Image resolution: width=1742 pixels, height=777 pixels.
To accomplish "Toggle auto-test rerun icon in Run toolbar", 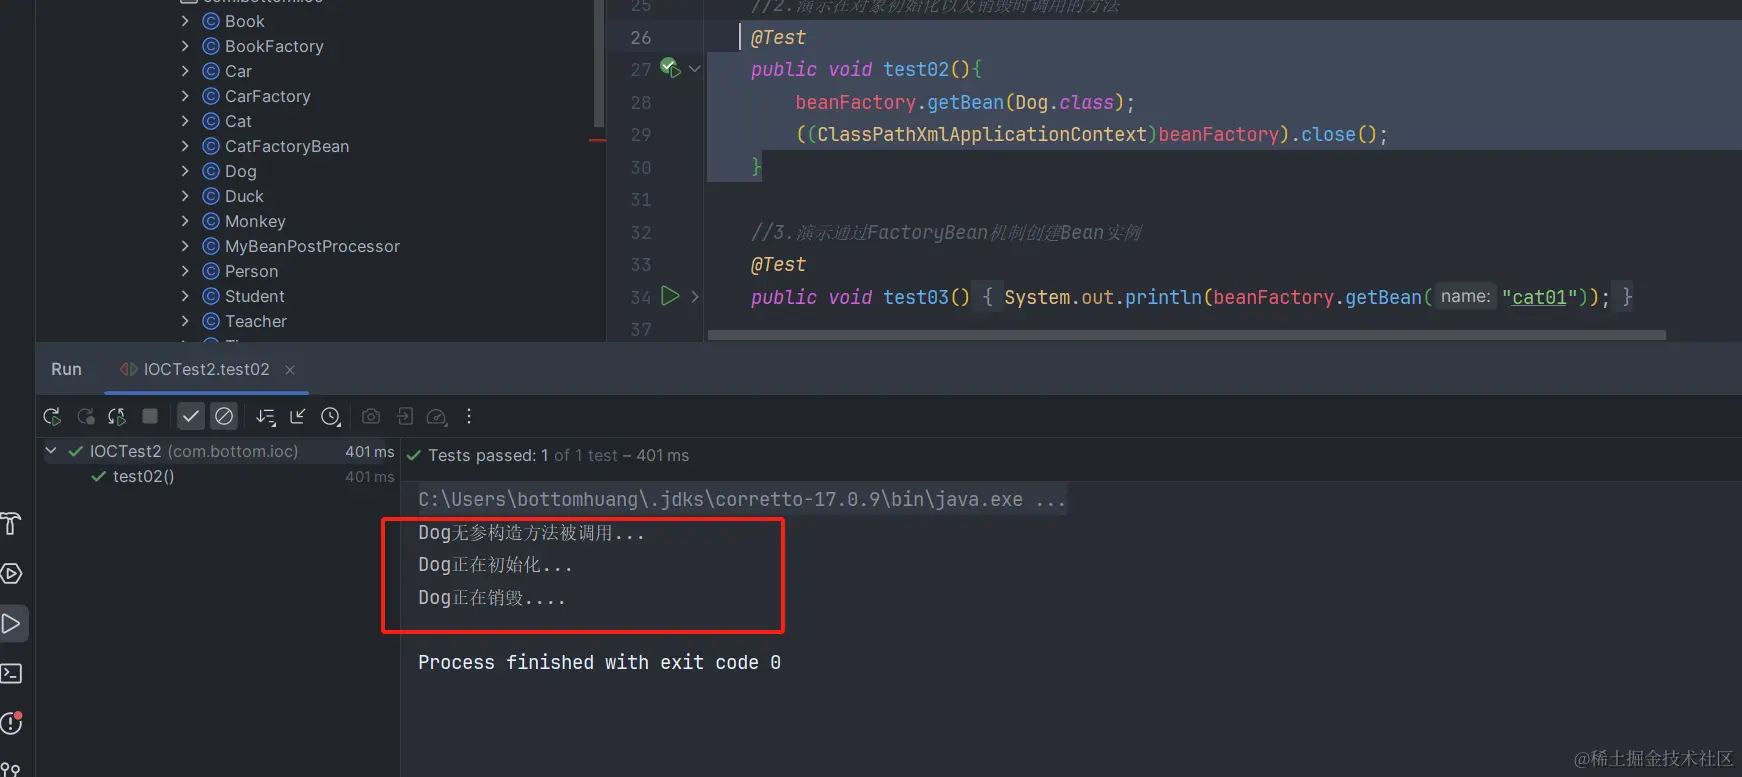I will click(x=117, y=416).
